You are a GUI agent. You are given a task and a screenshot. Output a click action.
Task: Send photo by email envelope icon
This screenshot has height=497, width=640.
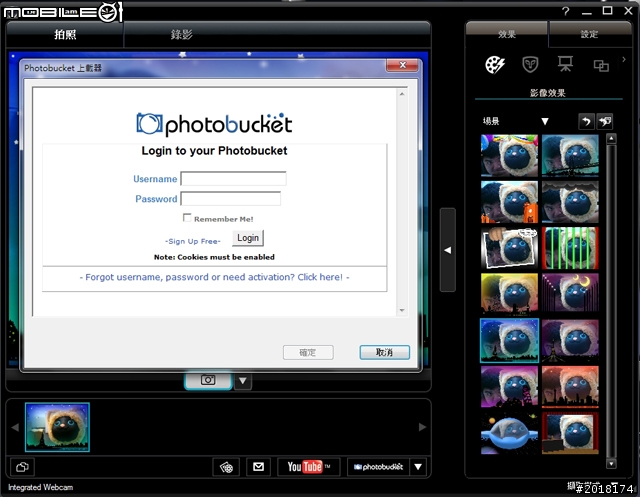tap(258, 467)
